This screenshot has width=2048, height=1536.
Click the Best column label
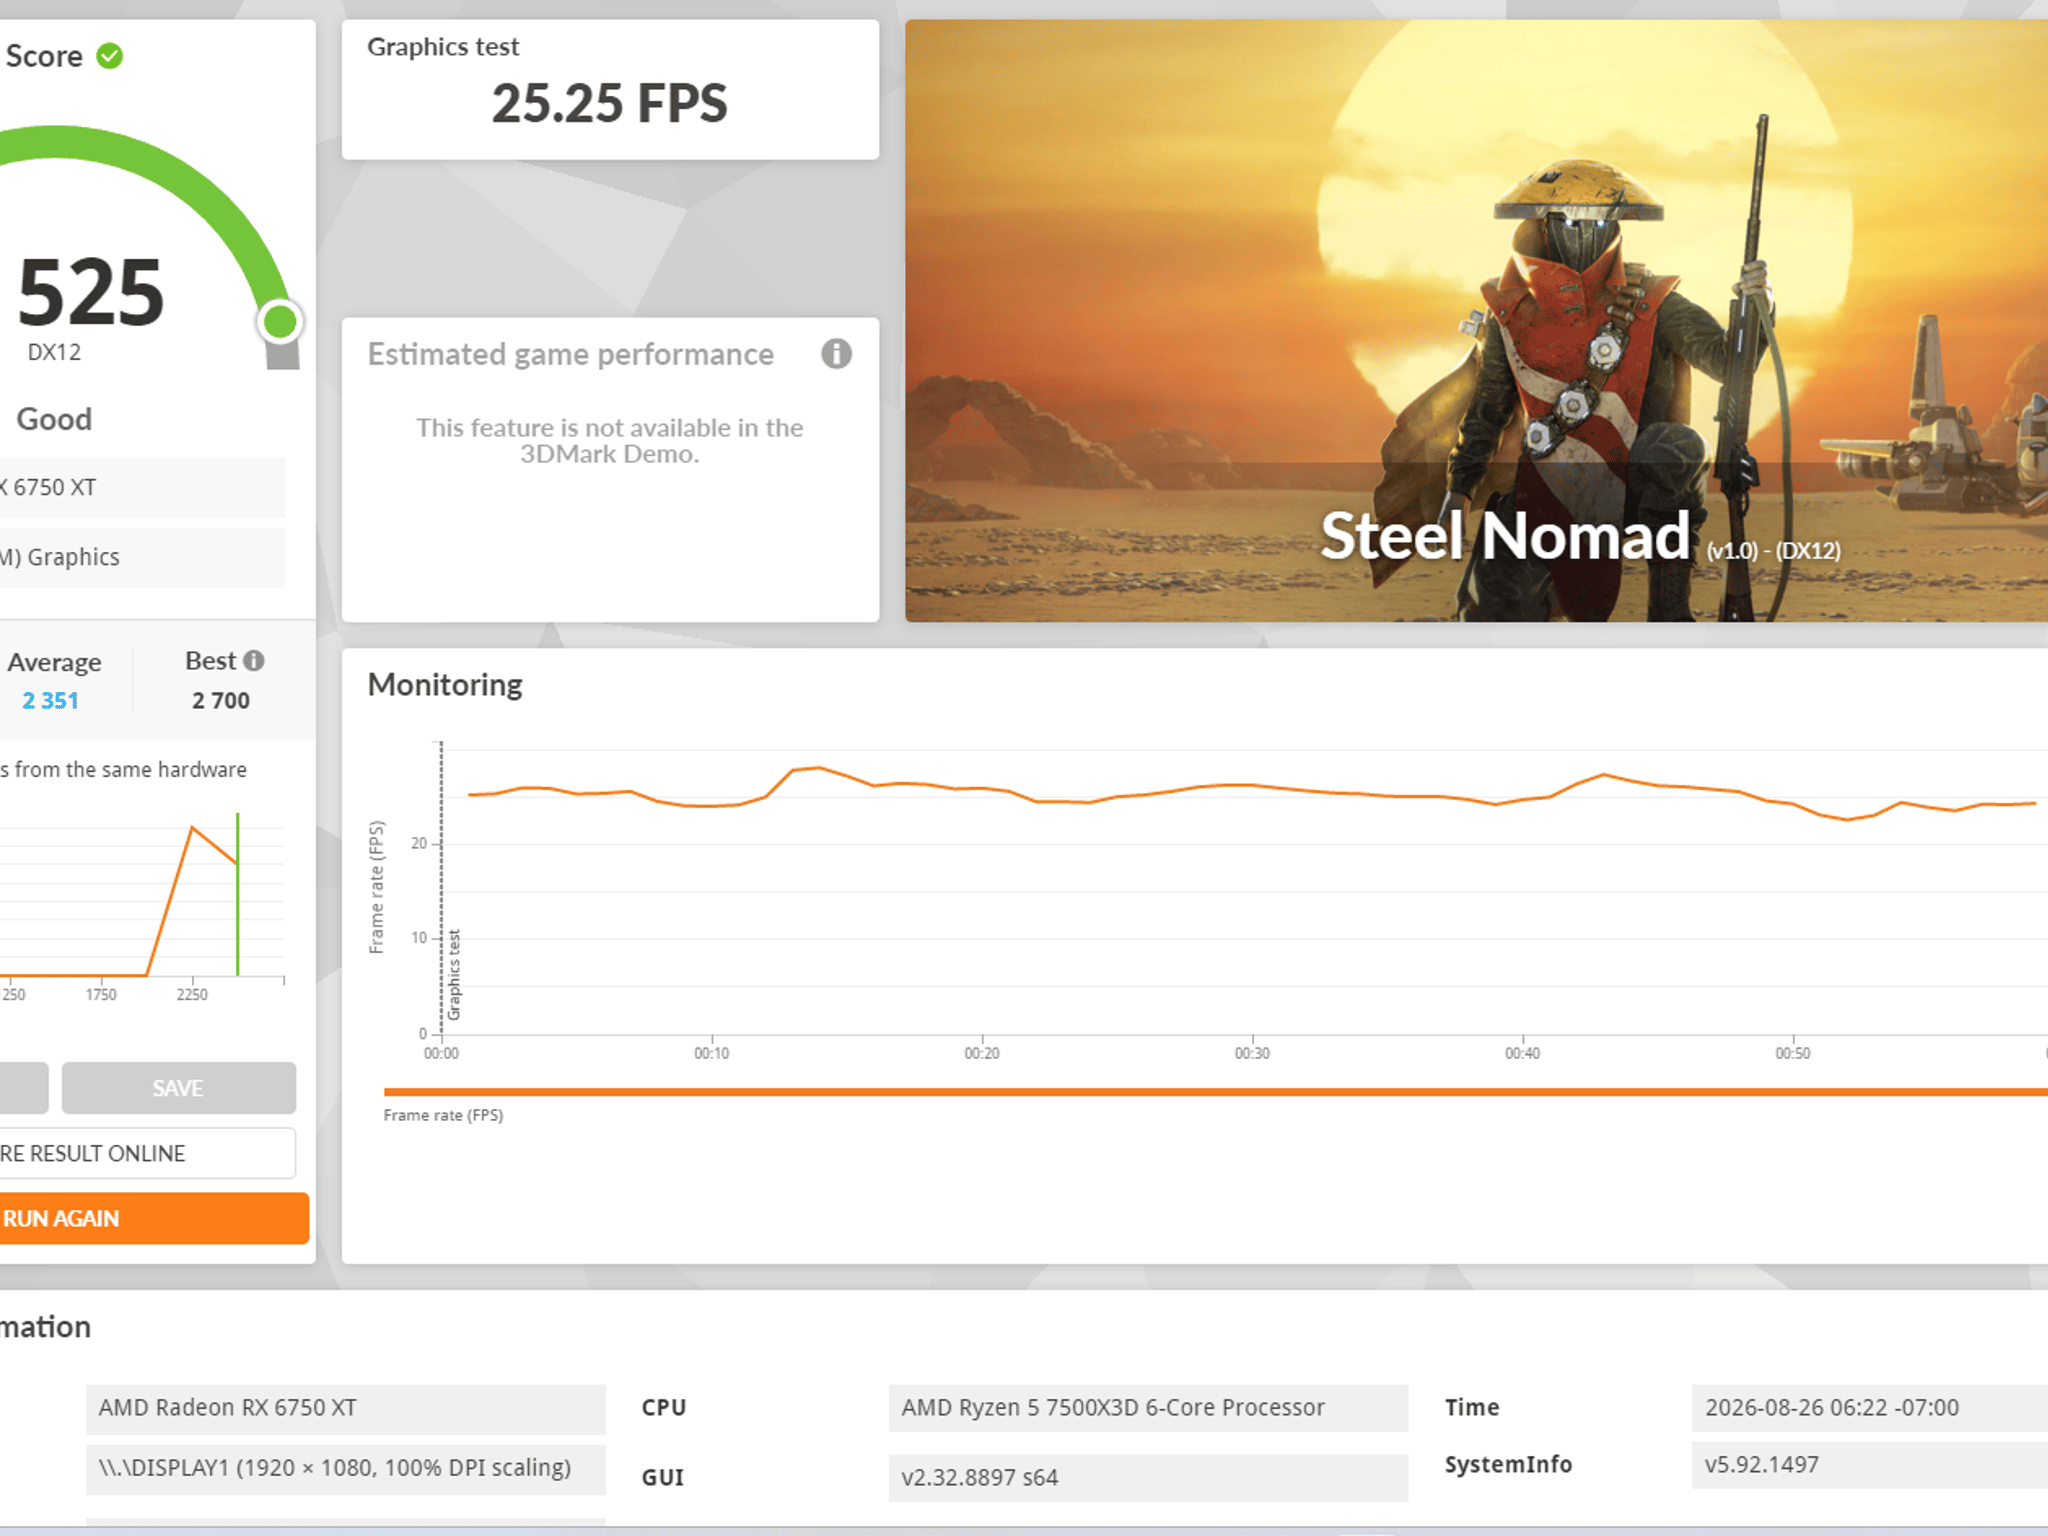coord(210,661)
